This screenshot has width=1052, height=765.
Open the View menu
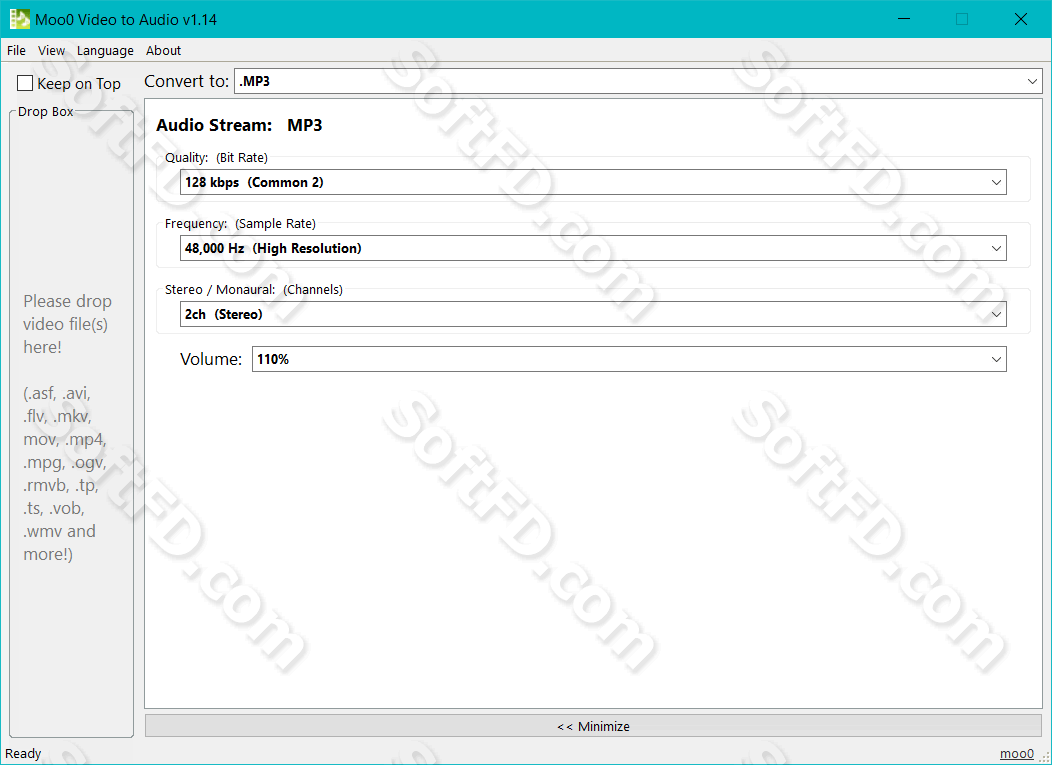tap(51, 50)
